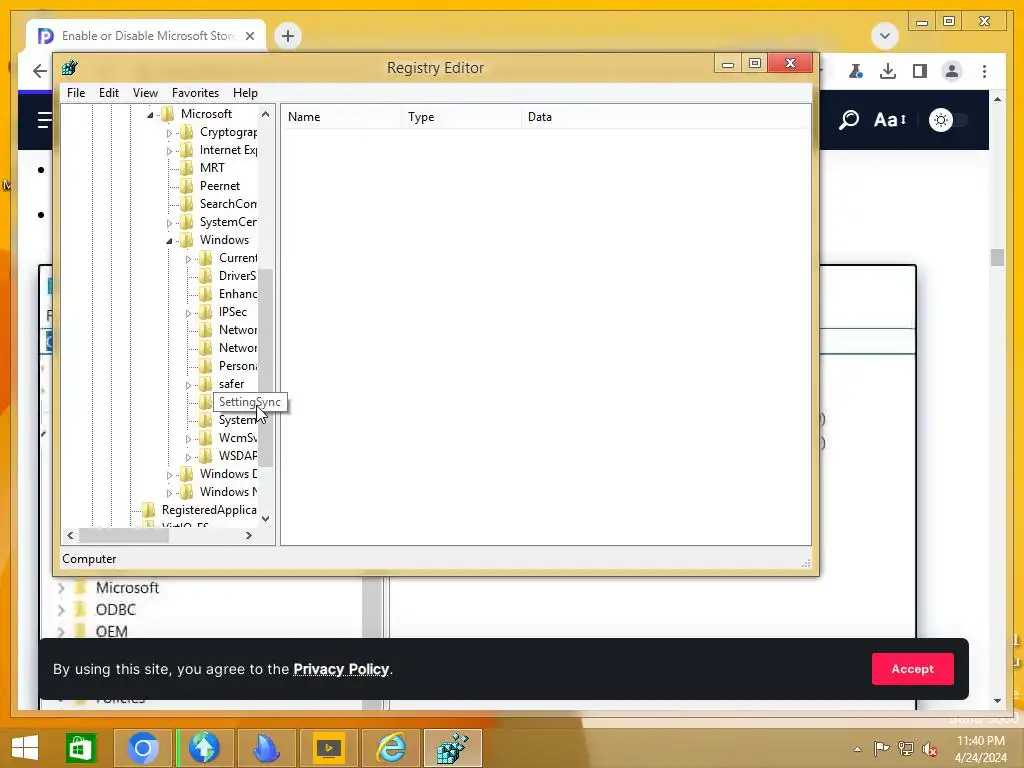Expand the WcmSvc key

(x=188, y=440)
